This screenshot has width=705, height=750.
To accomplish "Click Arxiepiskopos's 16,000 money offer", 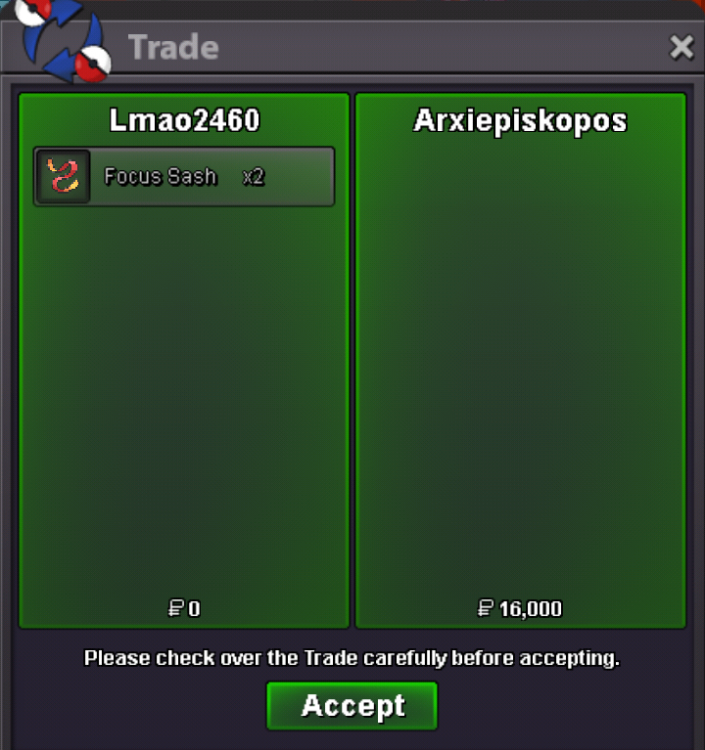I will pyautogui.click(x=530, y=609).
